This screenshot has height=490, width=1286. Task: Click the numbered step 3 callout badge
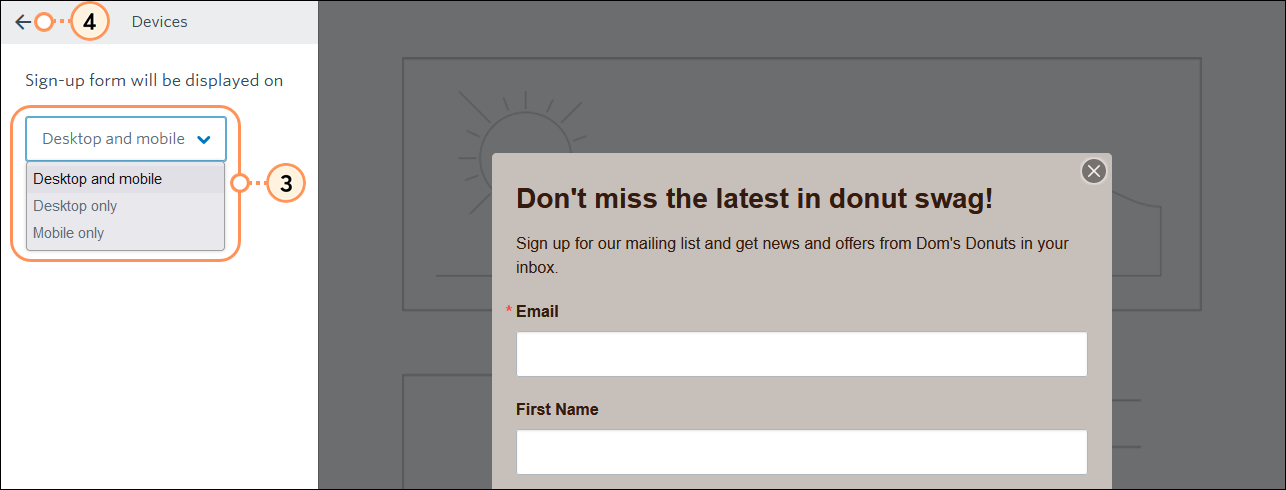286,184
